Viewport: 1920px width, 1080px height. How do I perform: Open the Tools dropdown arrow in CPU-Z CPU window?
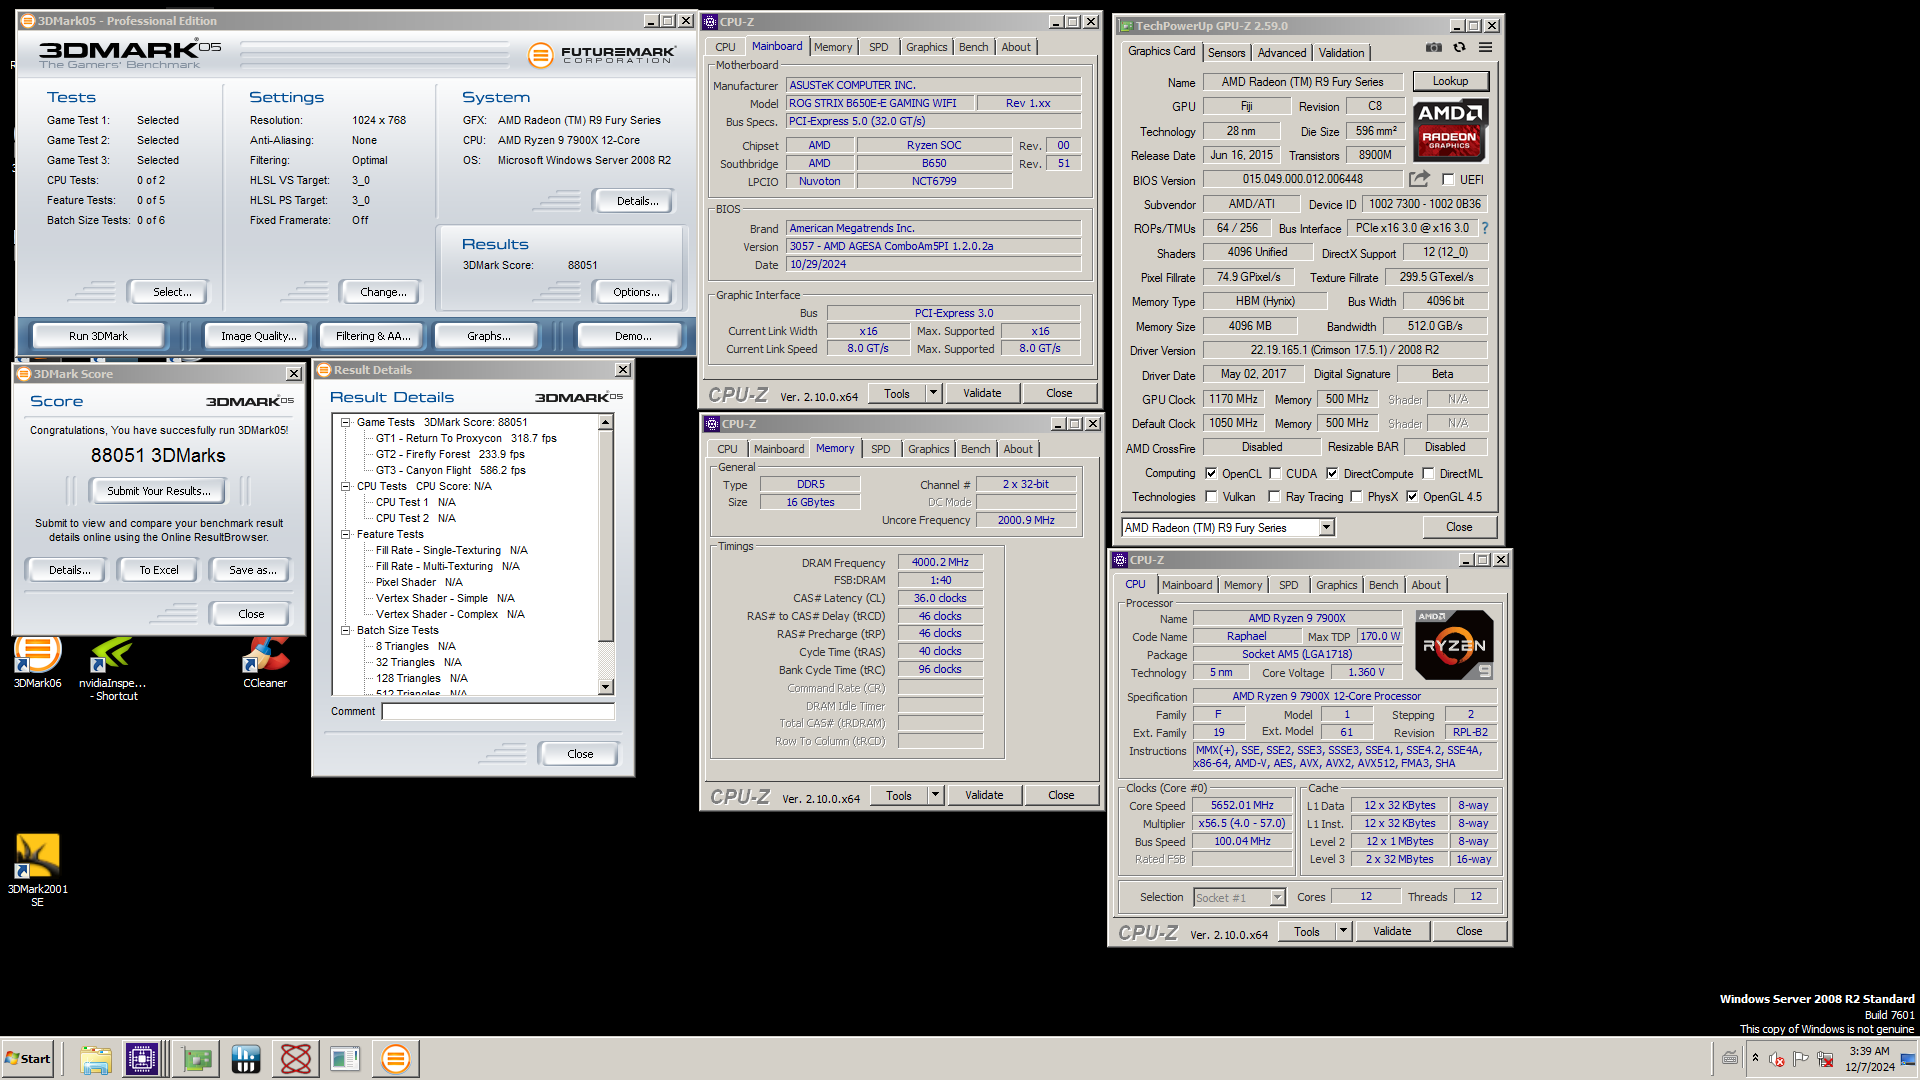click(1343, 931)
